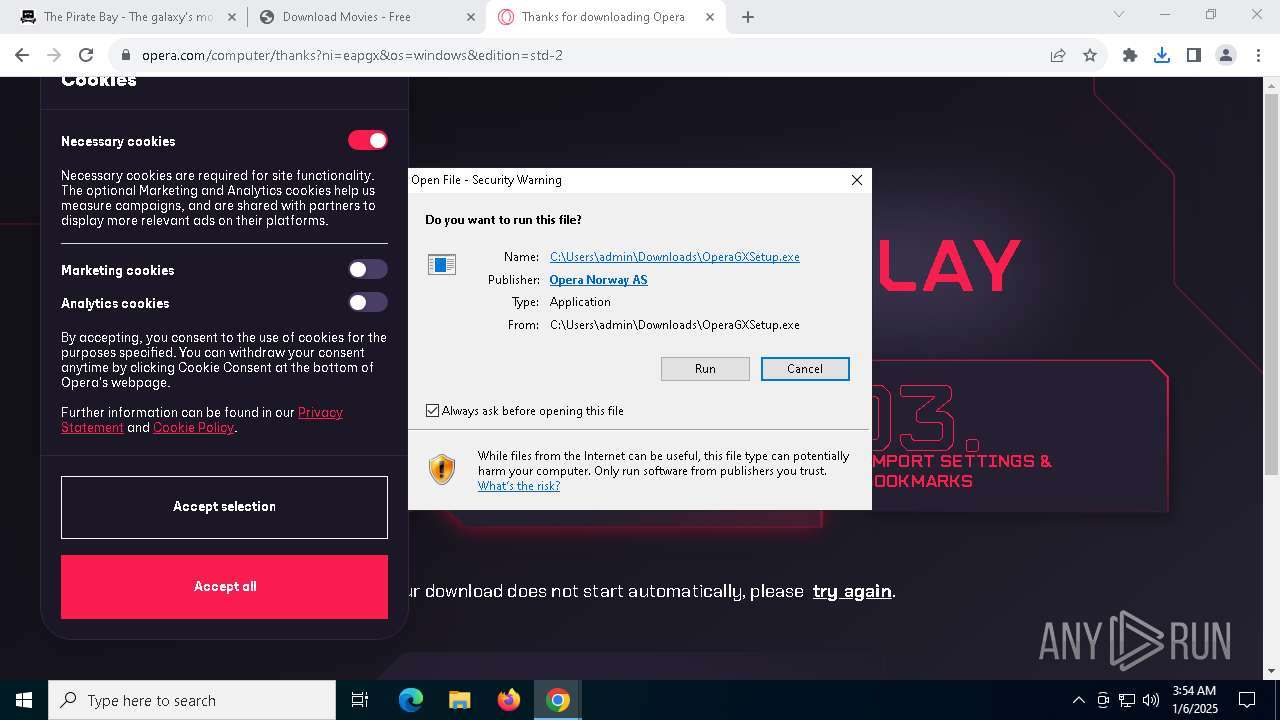Launch Microsoft Edge from taskbar
This screenshot has height=720, width=1280.
[411, 700]
